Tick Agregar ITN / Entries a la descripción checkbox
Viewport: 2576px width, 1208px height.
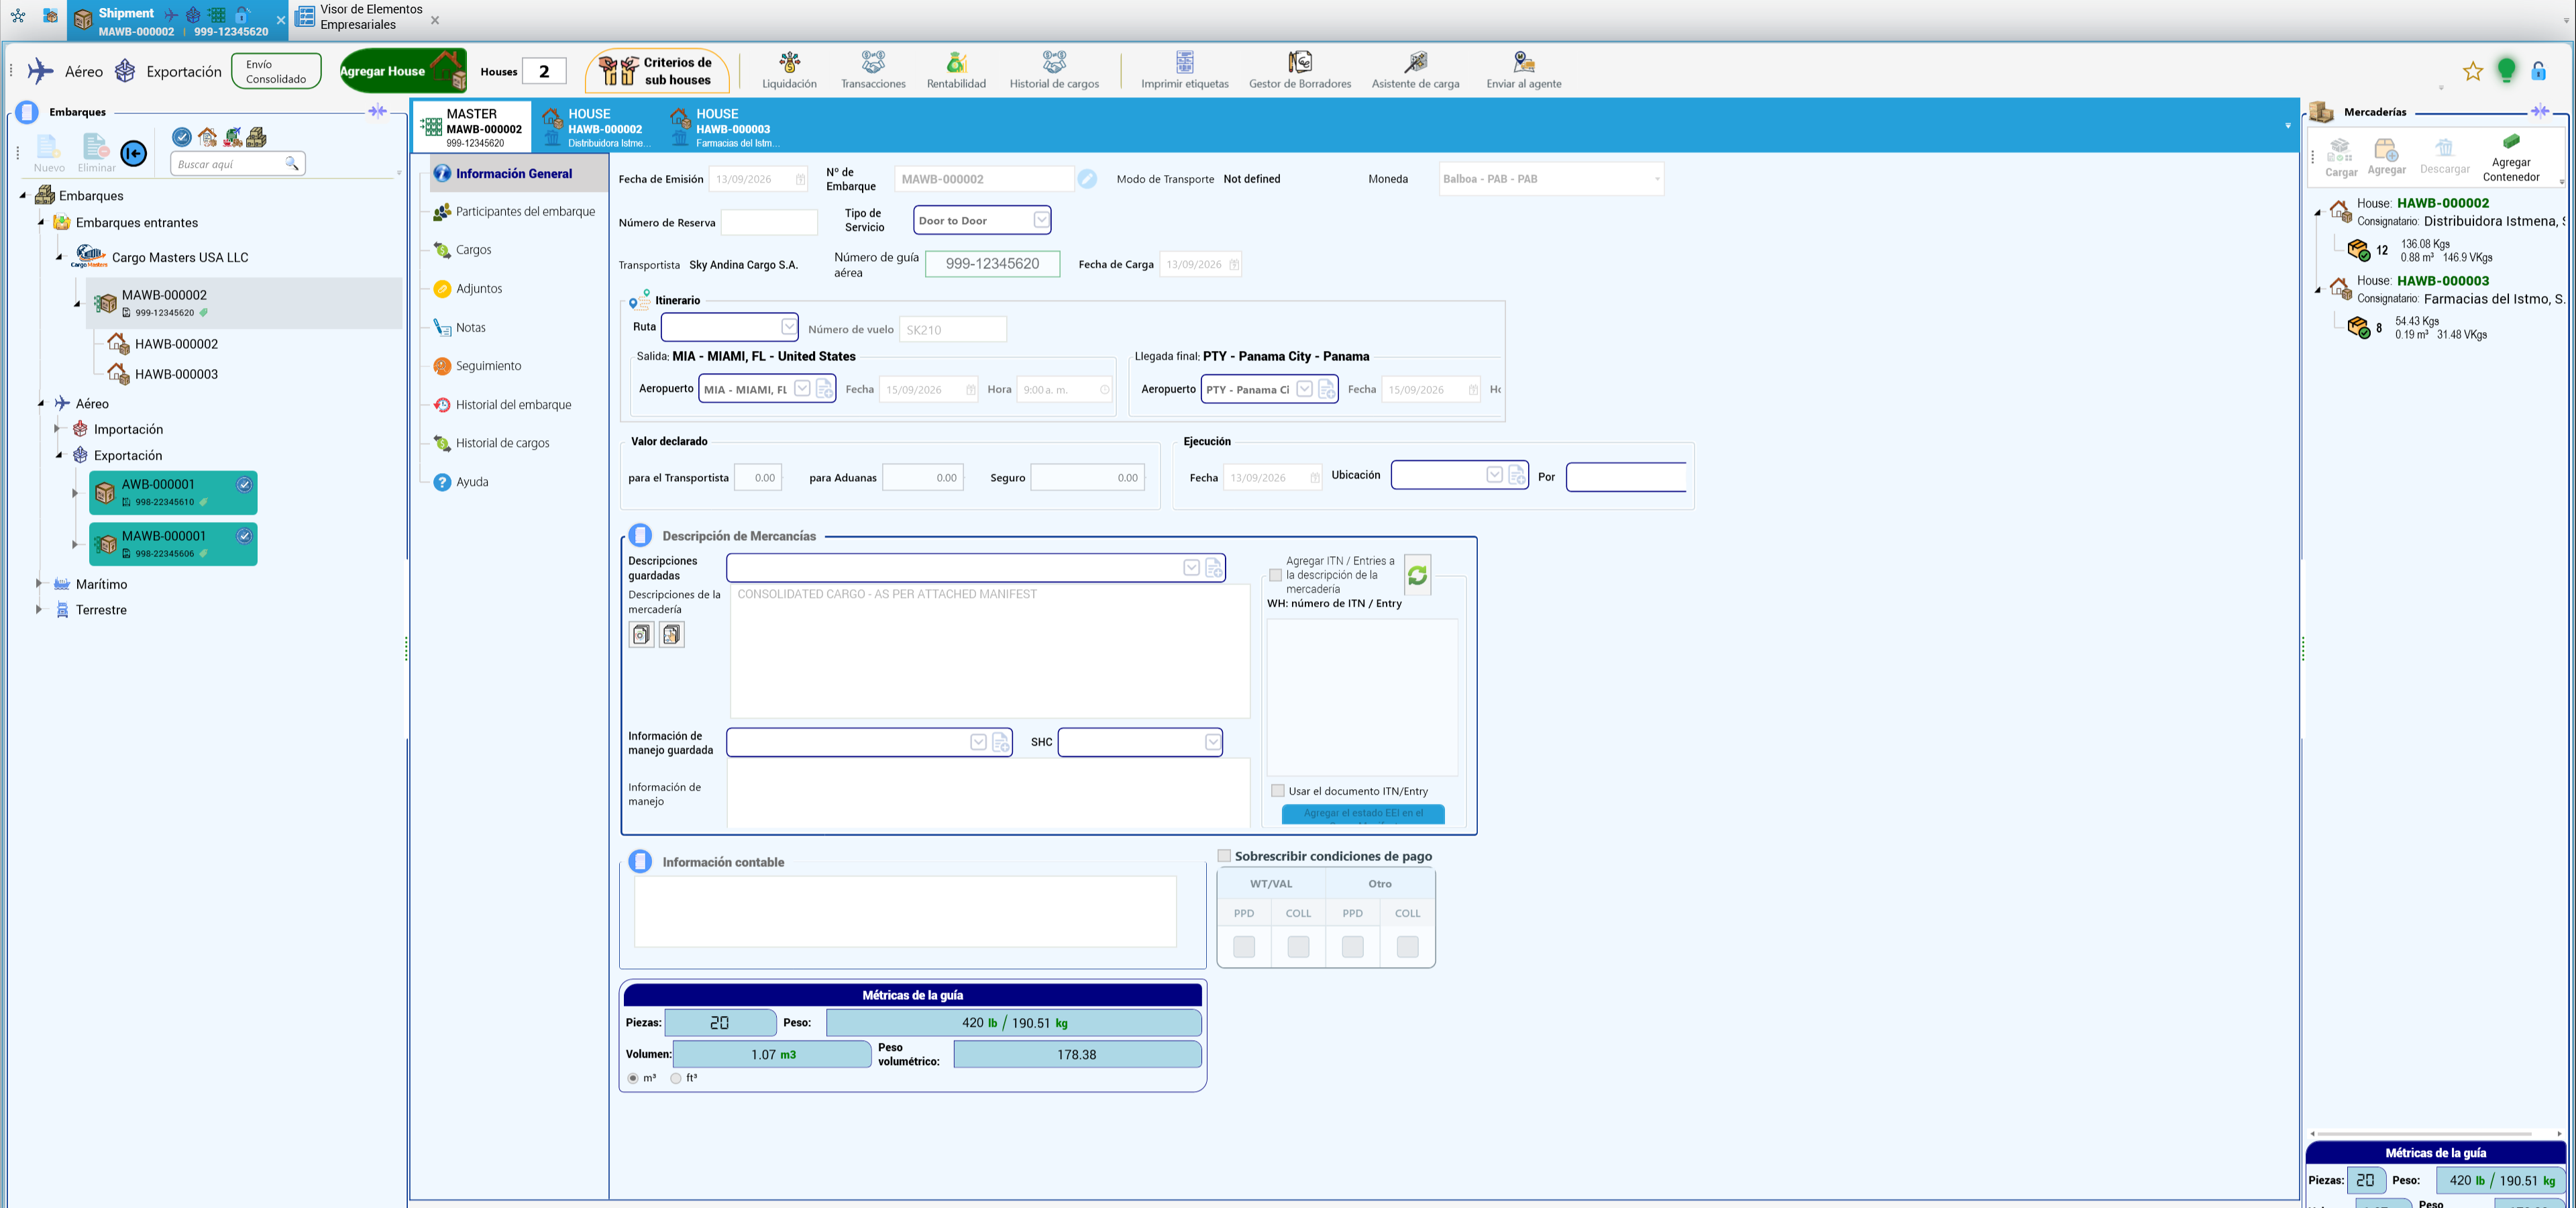click(x=1275, y=575)
